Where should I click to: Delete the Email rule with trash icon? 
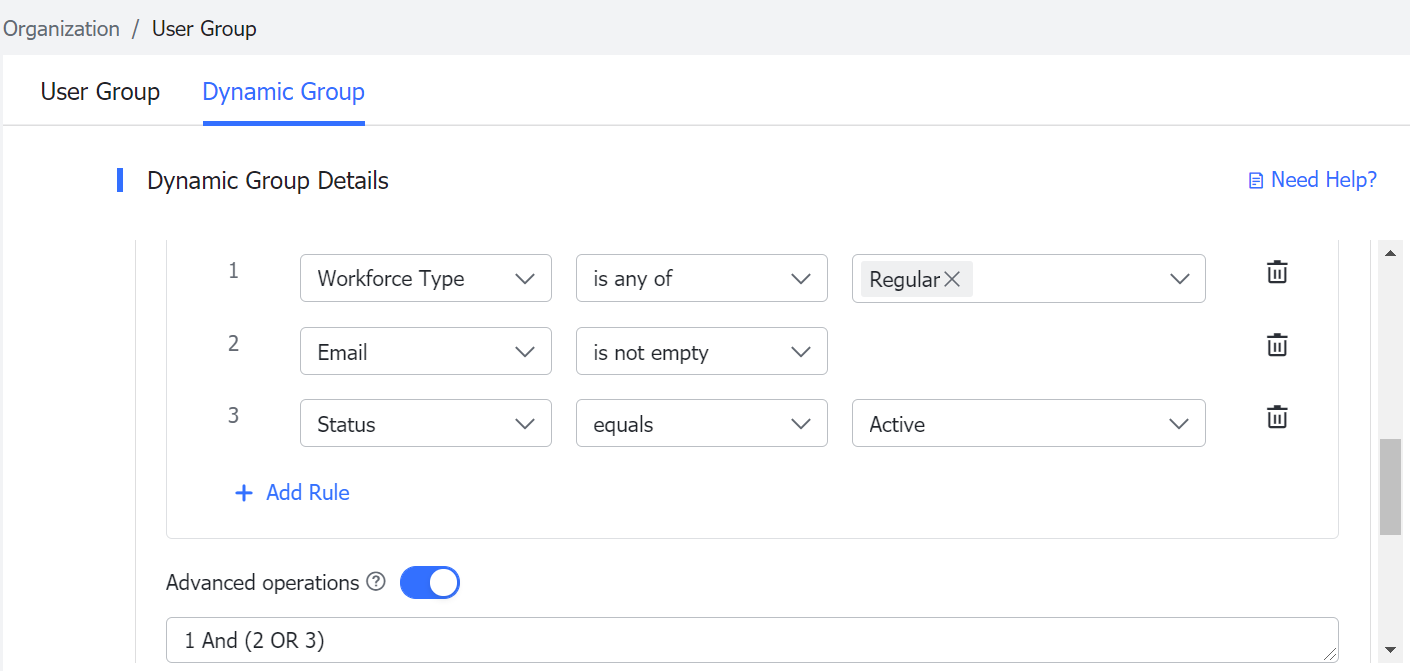click(x=1277, y=344)
